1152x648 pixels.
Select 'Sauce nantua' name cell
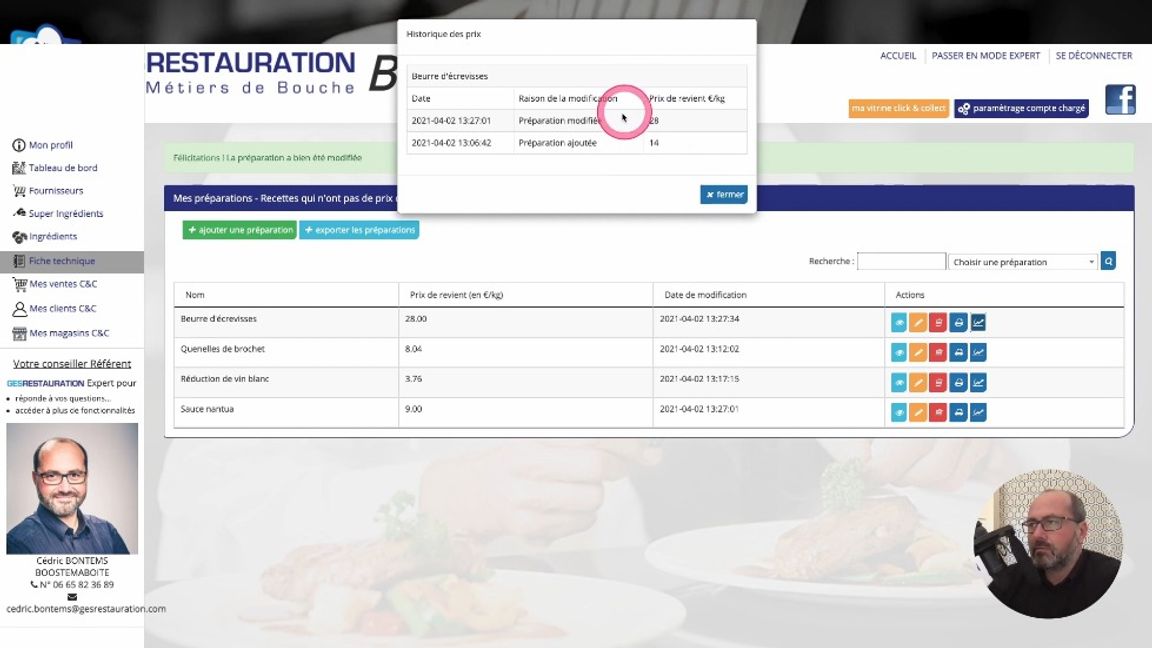click(x=287, y=413)
